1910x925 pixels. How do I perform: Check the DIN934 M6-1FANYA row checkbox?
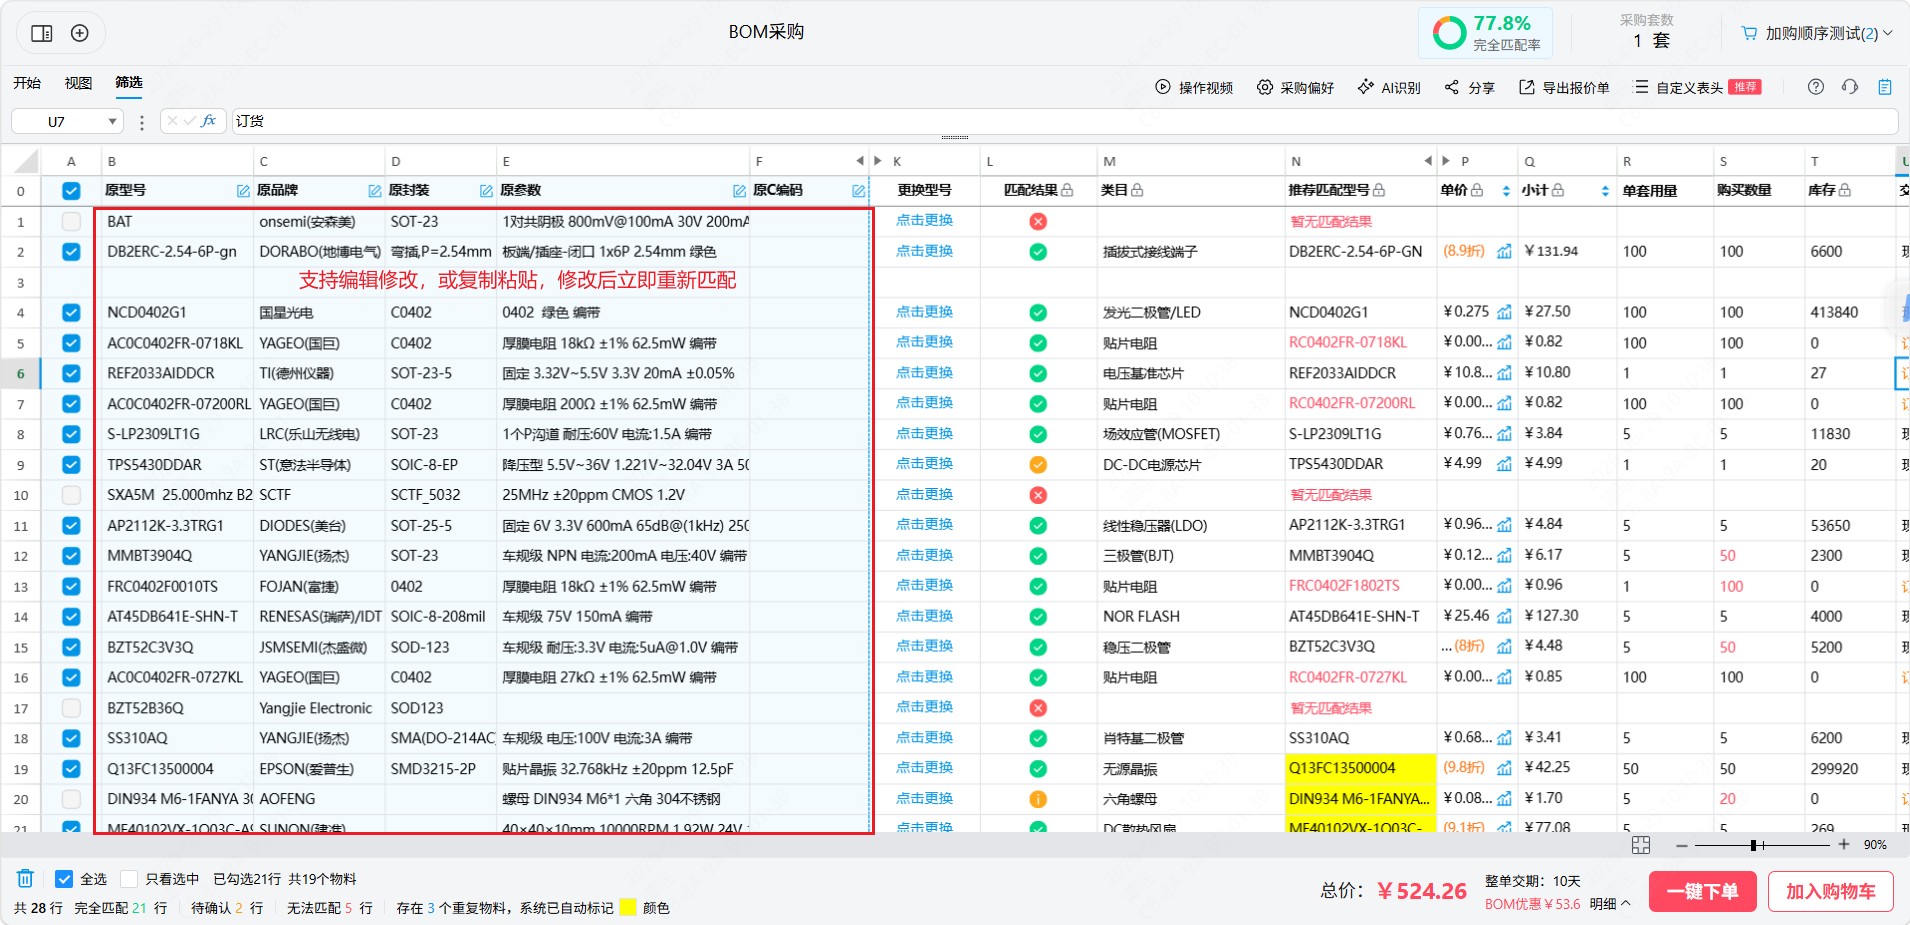(71, 799)
